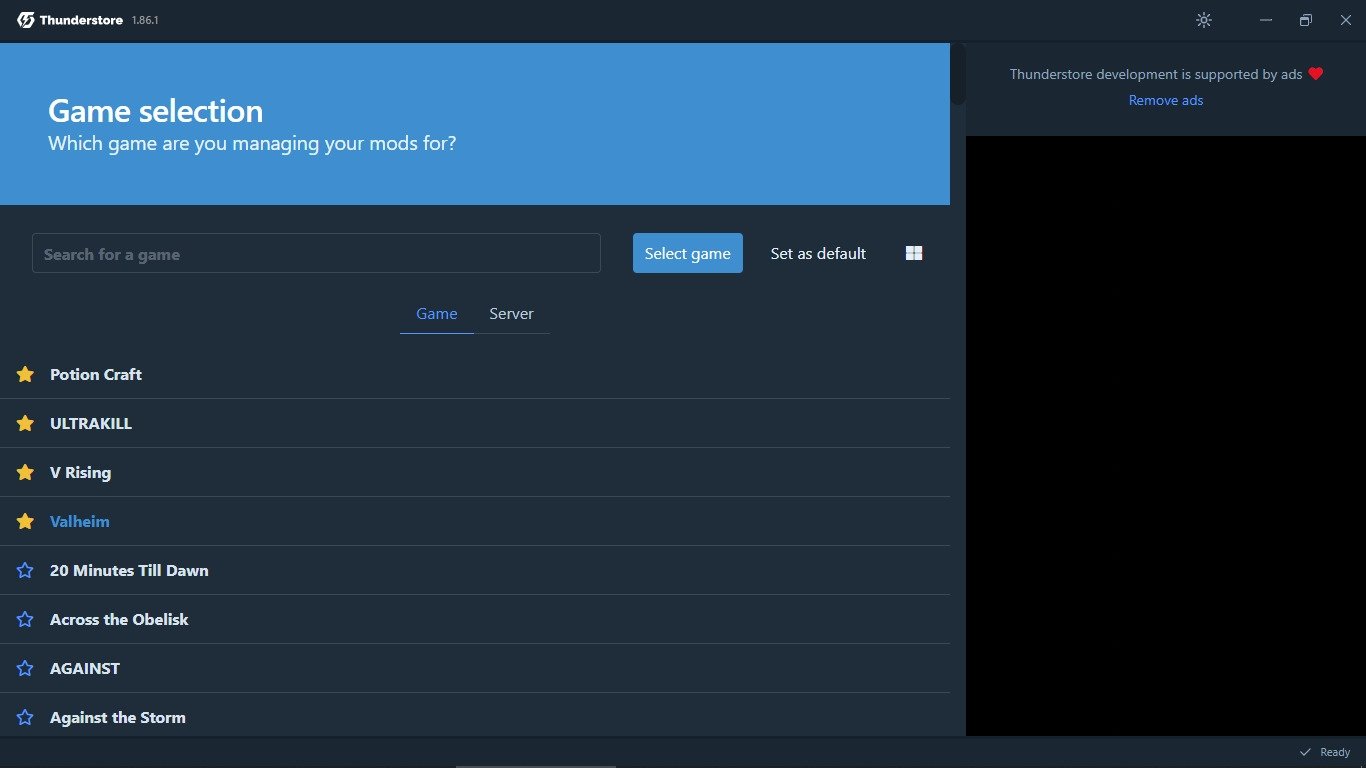Click the Ready checkmark status icon

(x=1305, y=752)
